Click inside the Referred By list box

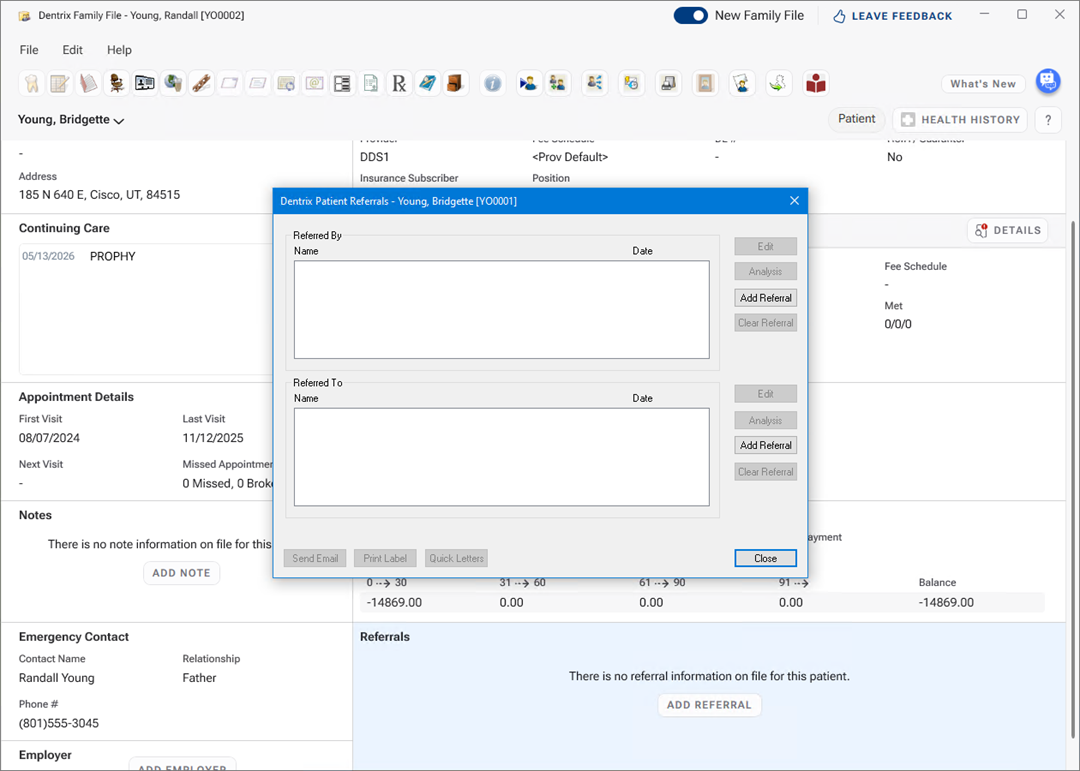[501, 310]
